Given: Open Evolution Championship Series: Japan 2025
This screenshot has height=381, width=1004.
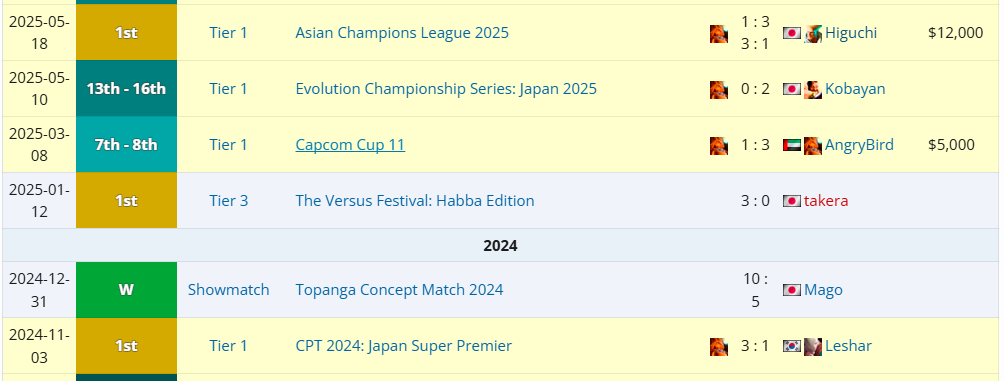Looking at the screenshot, I should [446, 88].
